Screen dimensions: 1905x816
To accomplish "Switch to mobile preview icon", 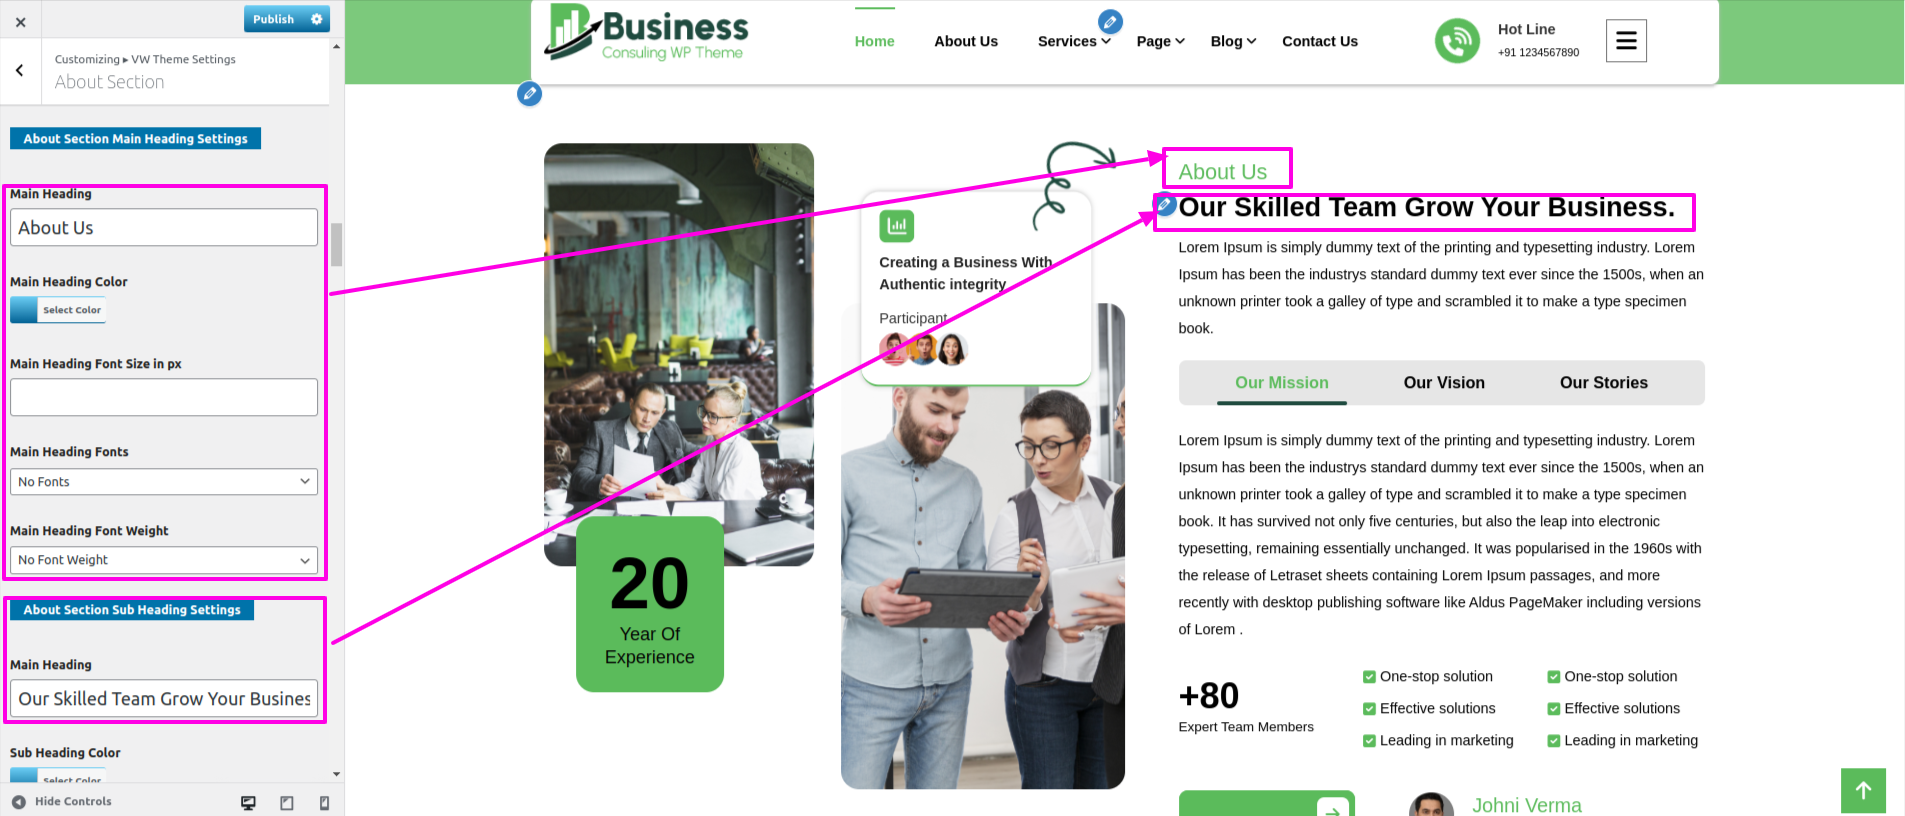I will tap(324, 802).
